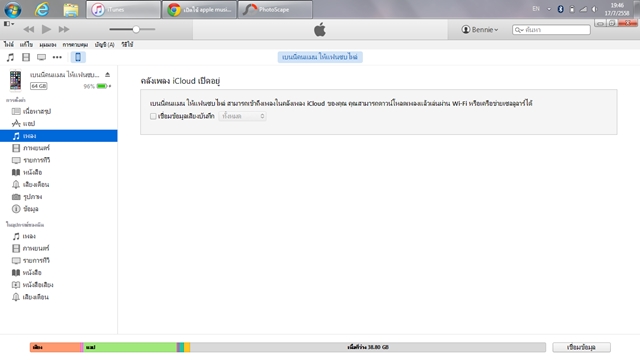Viewport: 640px width, 360px height.
Task: Open the disabled ทั้งหมด dropdown next to checkbox
Action: coord(242,116)
